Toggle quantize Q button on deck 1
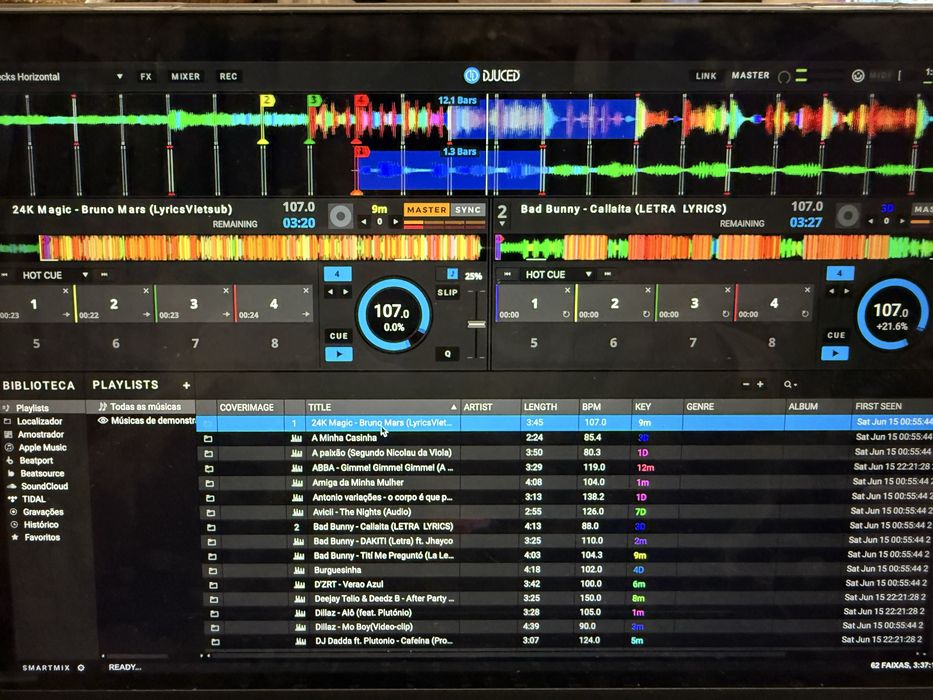Image resolution: width=933 pixels, height=700 pixels. 447,354
